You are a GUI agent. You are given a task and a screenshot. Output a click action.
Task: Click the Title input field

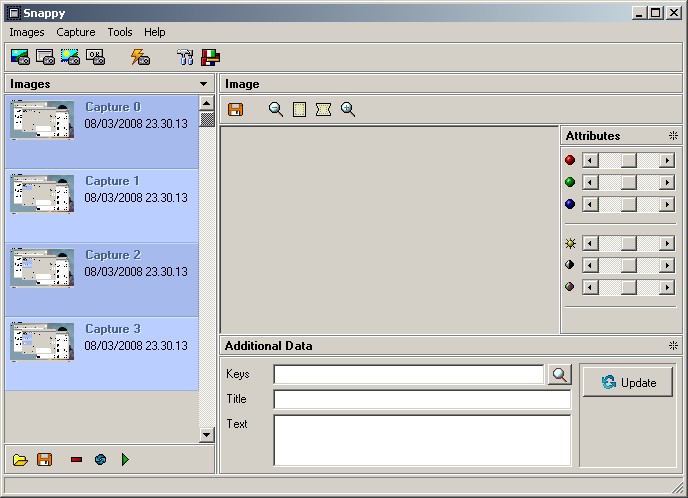click(422, 400)
